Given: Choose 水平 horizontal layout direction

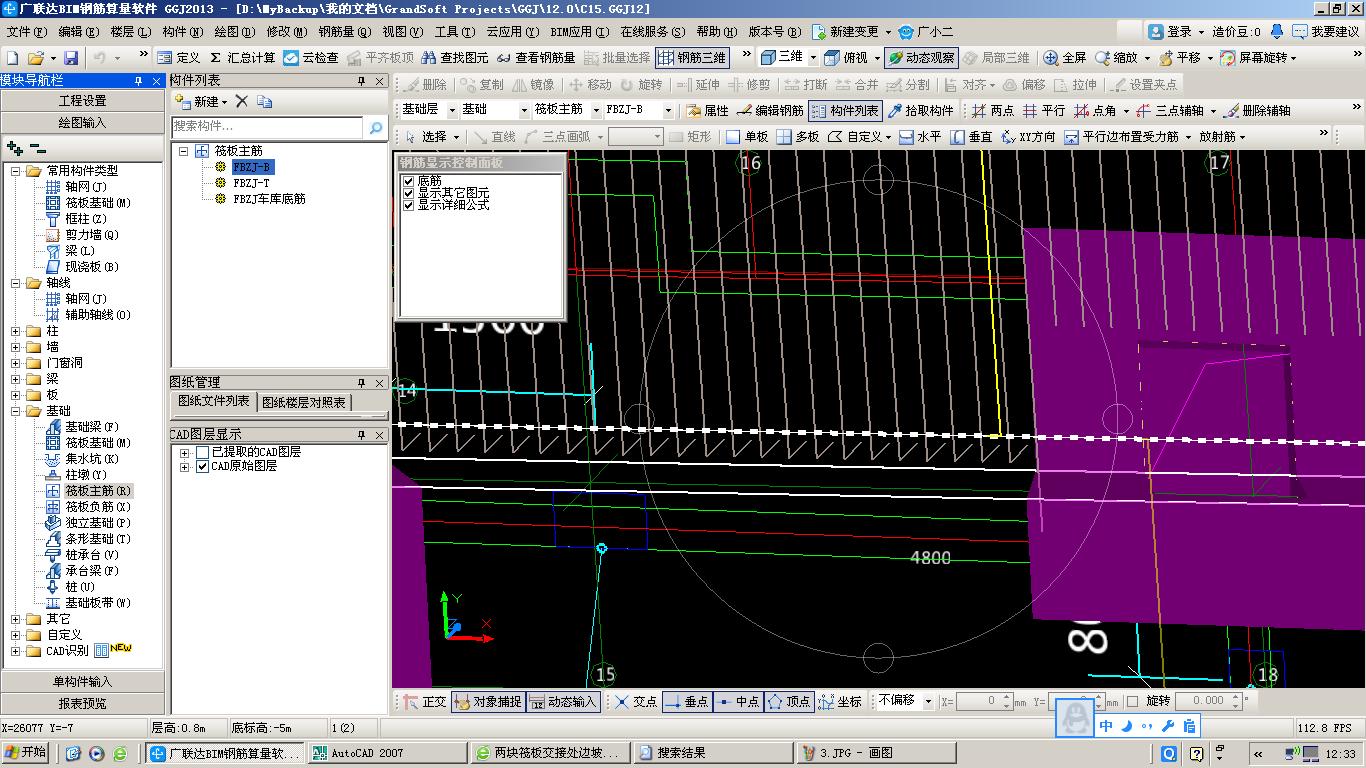Looking at the screenshot, I should [x=919, y=136].
